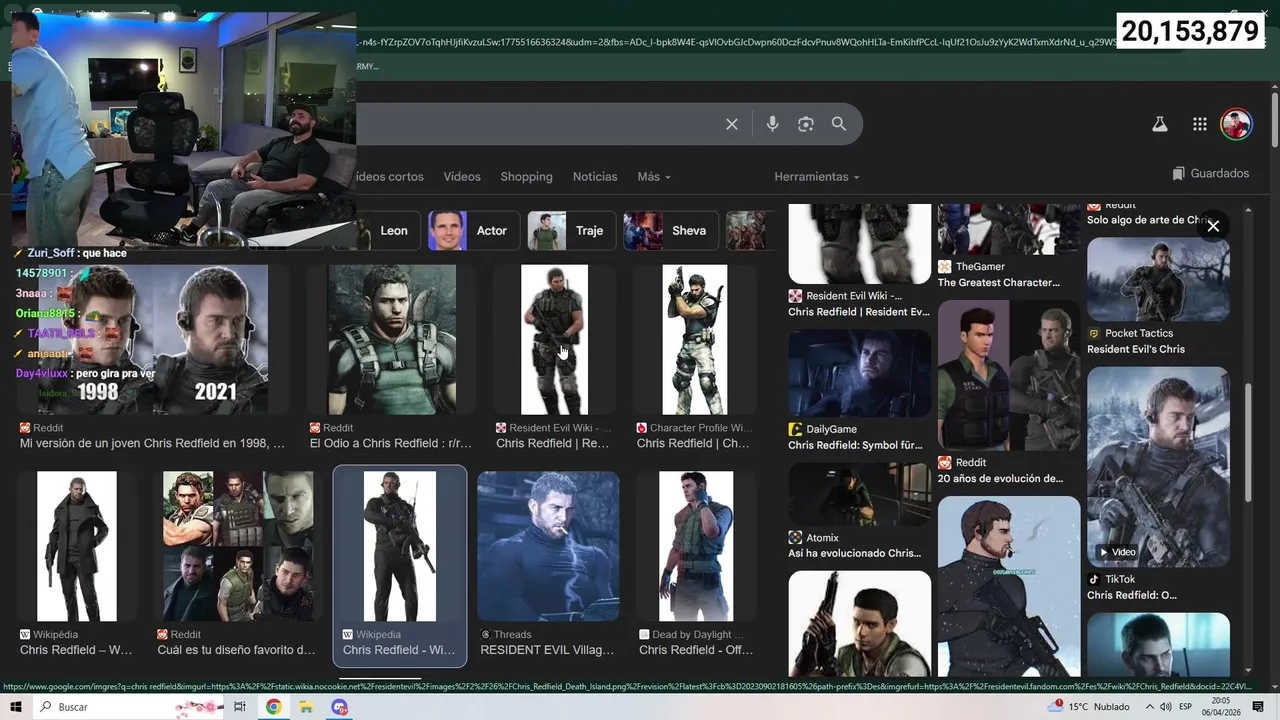Switch to the Shopping tab

[x=526, y=176]
